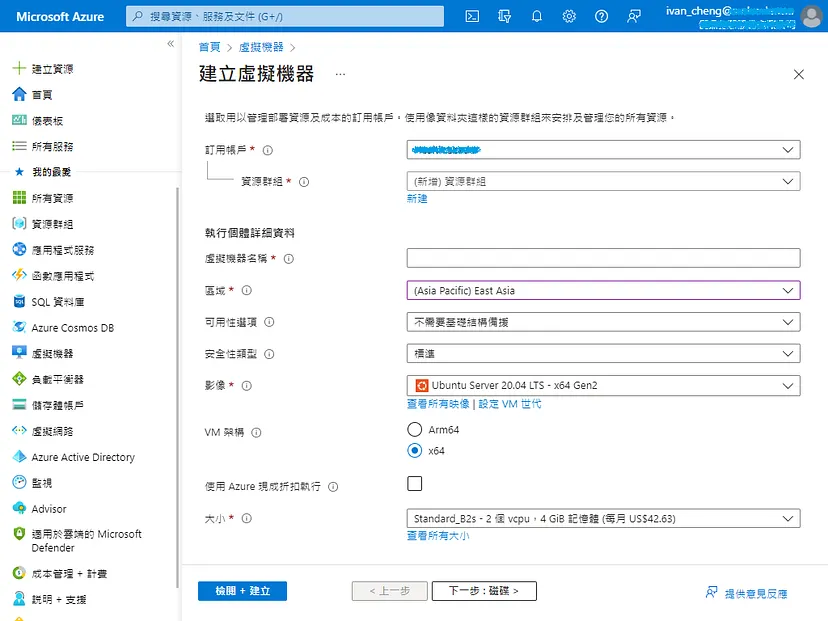
Task: Click the sidebar vertical scrollbar
Action: pyautogui.click(x=177, y=387)
